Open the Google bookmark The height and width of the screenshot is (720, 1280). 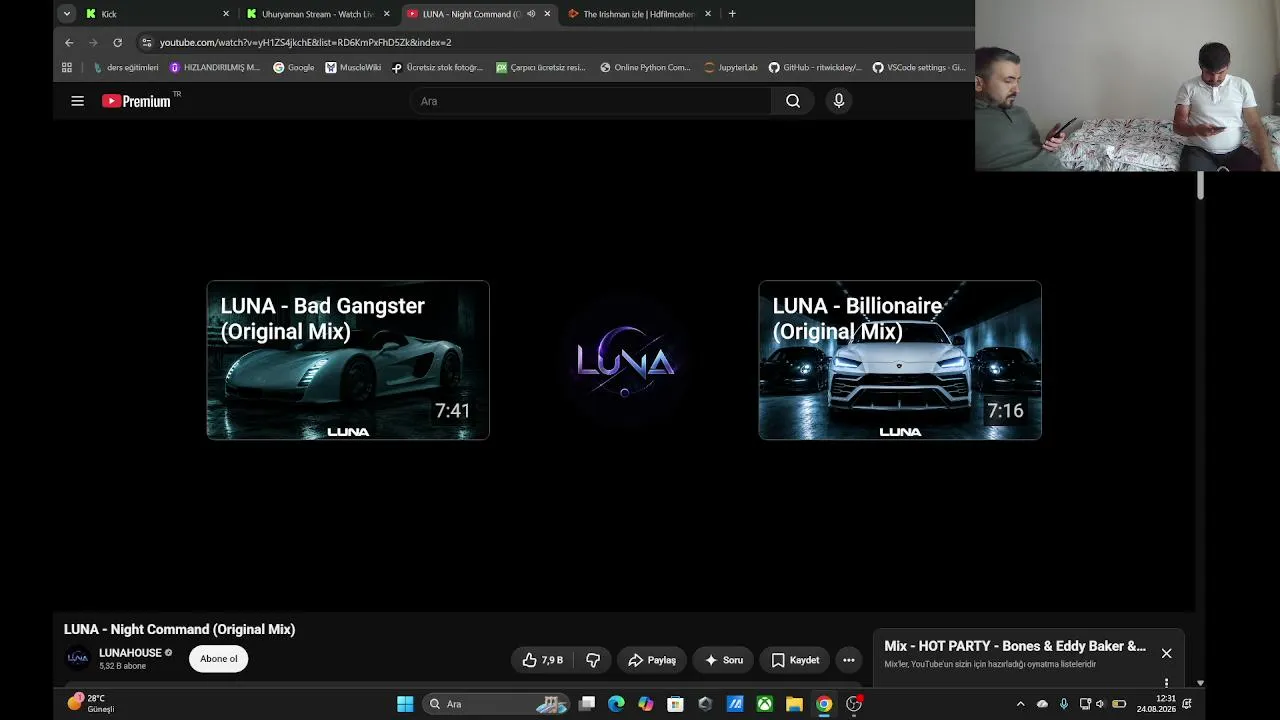(x=293, y=67)
